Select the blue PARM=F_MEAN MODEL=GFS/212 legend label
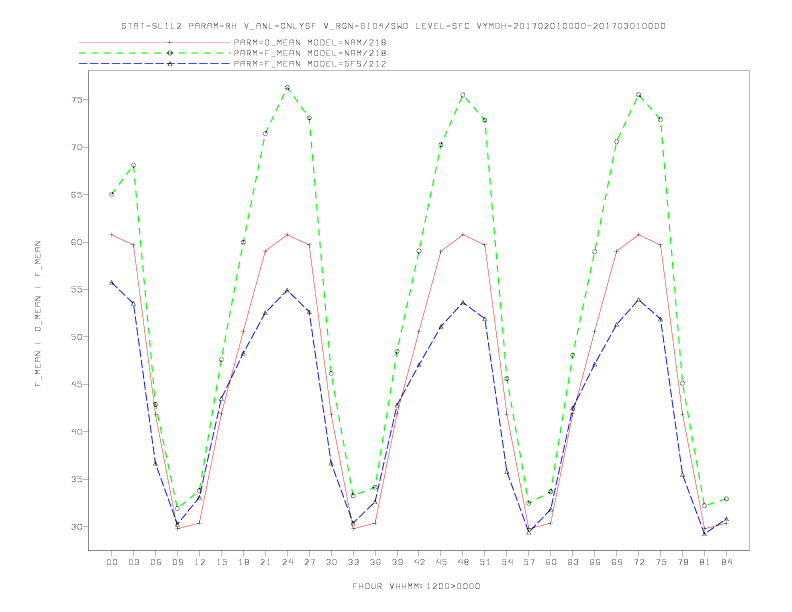Image resolution: width=792 pixels, height=612 pixels. pos(310,64)
